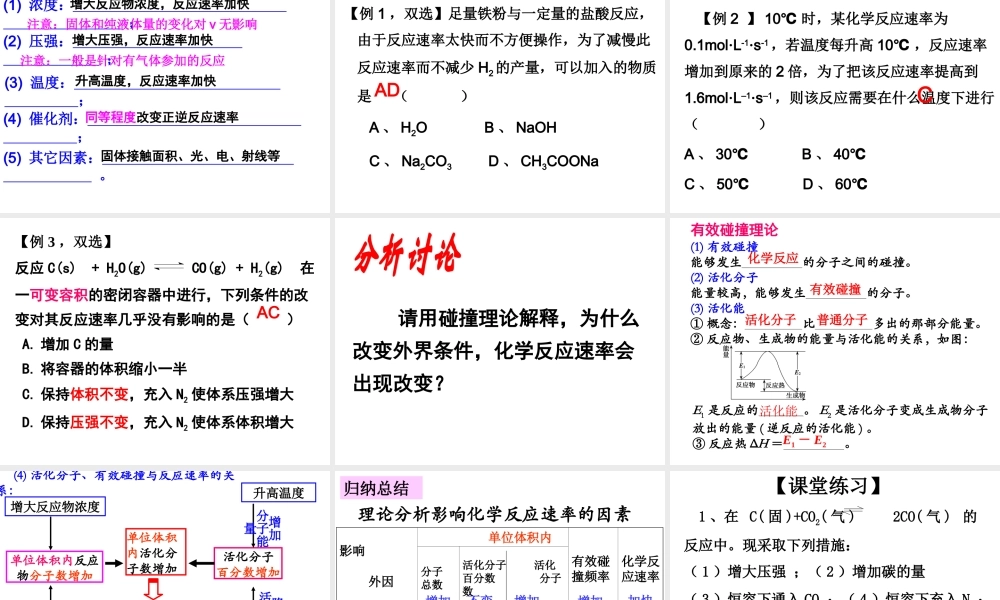Click the red 'E1 − E2' answer
Viewport: 1000px width, 600px height.
(805, 441)
